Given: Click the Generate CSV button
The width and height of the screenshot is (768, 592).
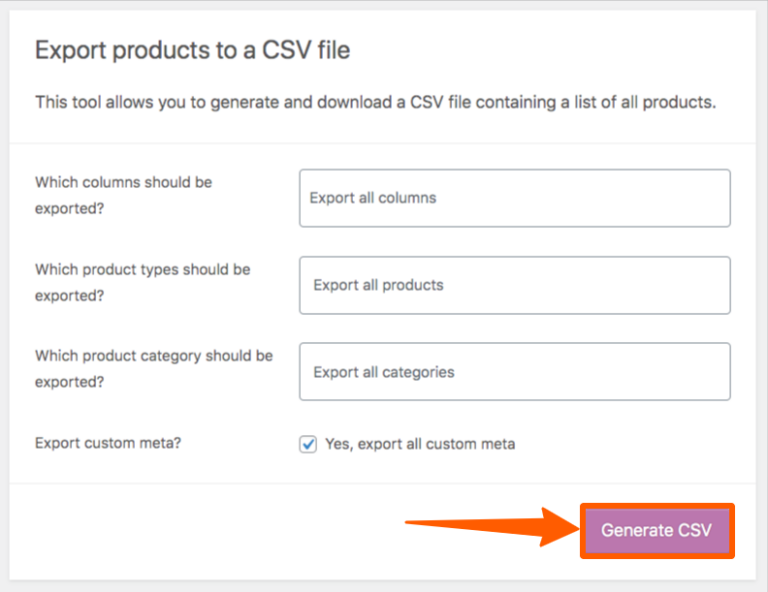Looking at the screenshot, I should pos(657,530).
